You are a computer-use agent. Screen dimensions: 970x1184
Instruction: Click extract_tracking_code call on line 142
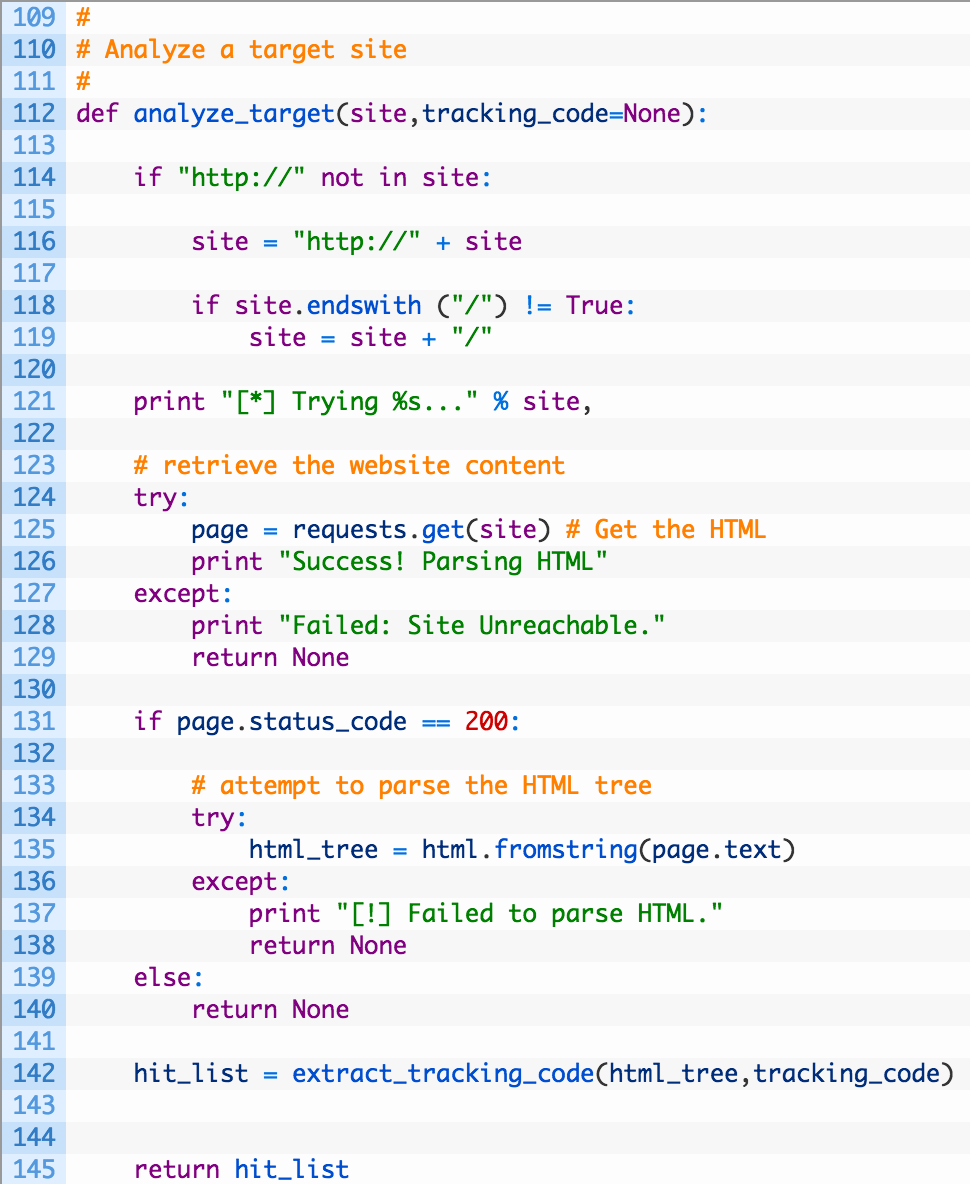[x=623, y=1074]
